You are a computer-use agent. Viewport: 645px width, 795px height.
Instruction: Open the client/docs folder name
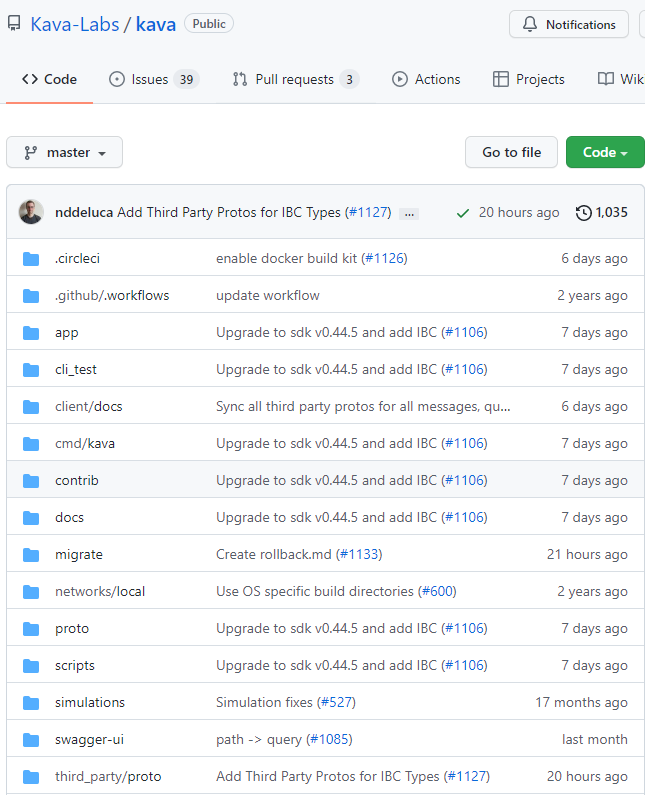pos(89,407)
